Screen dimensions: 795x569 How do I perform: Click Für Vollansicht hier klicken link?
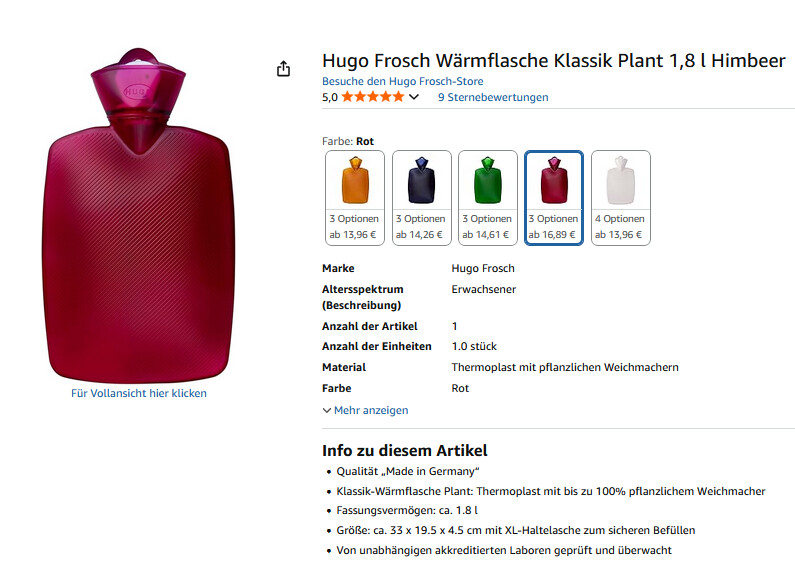(x=139, y=393)
